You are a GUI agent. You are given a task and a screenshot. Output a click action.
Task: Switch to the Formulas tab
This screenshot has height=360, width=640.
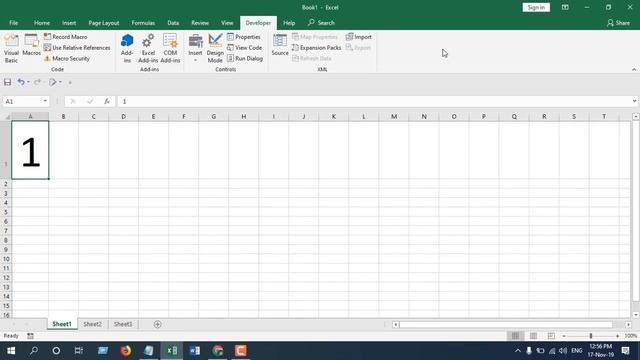tap(143, 23)
